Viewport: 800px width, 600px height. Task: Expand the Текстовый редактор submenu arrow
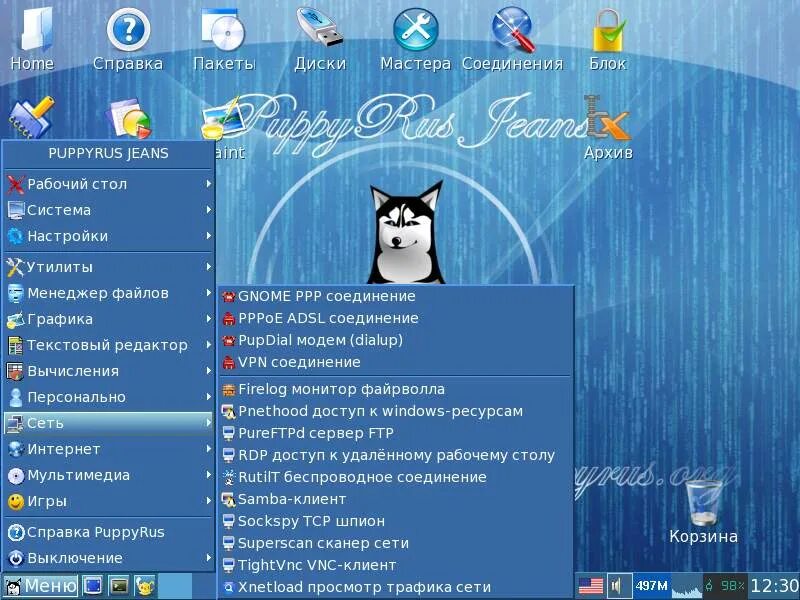[208, 345]
